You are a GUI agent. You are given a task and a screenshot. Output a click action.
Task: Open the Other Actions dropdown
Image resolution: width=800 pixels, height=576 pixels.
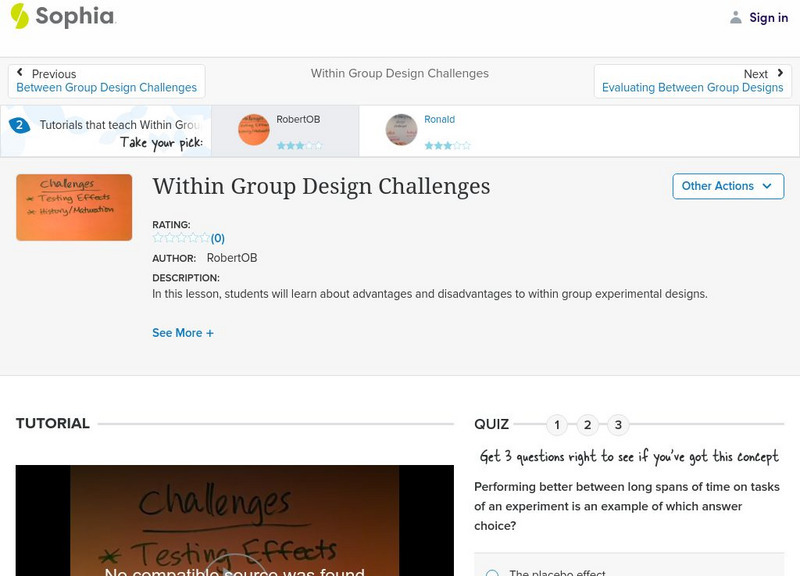(x=727, y=186)
